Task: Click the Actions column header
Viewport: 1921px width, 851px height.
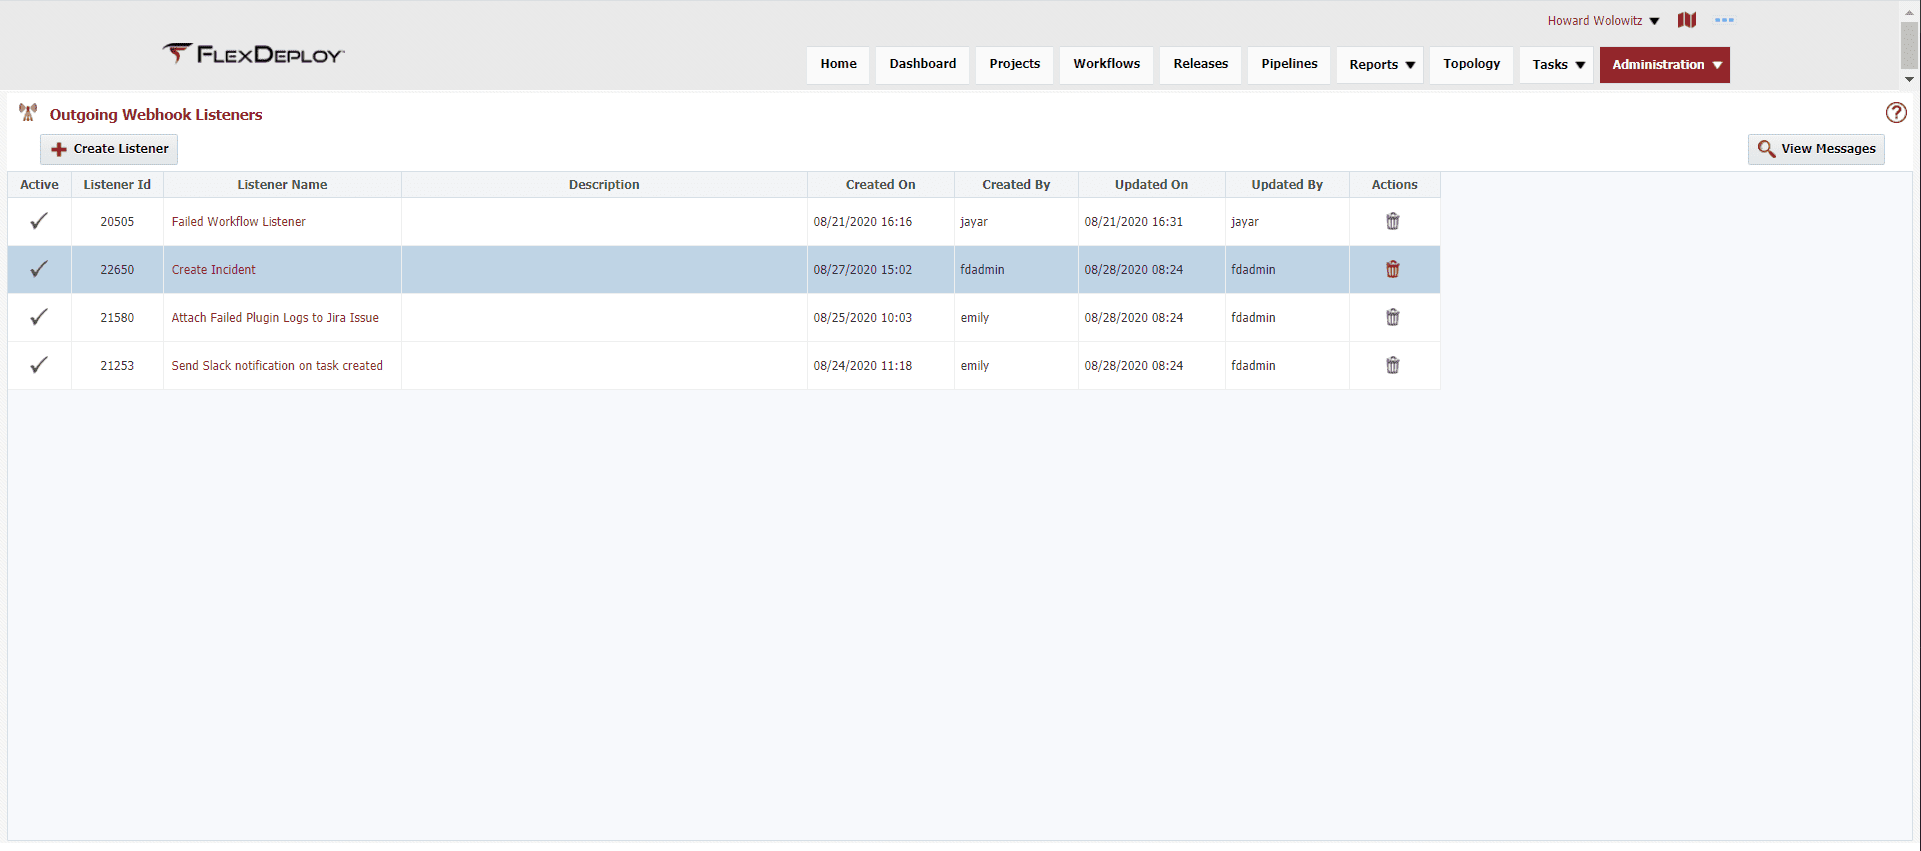Action: point(1395,185)
